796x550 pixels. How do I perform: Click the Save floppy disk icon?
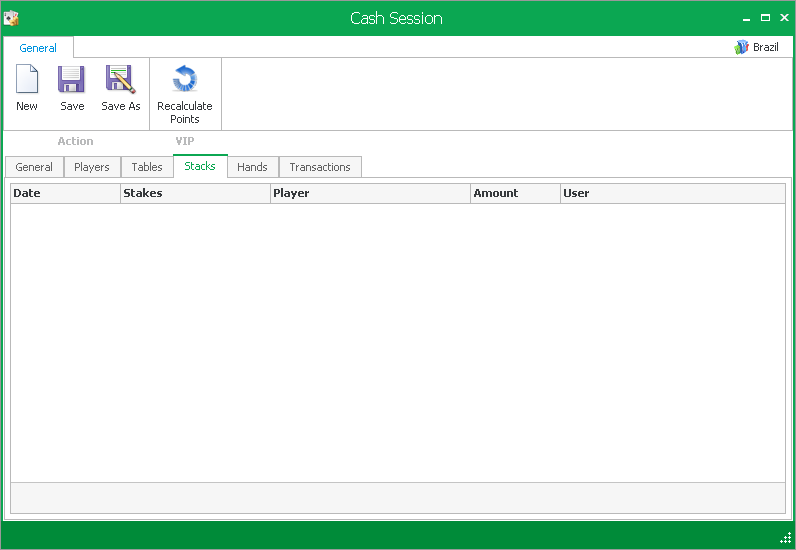click(71, 79)
